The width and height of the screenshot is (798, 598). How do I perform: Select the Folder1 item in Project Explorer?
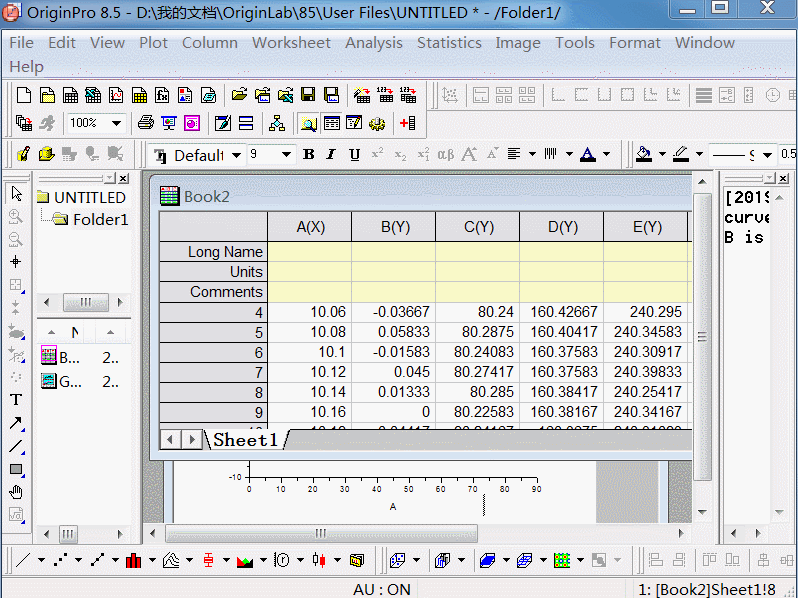(x=99, y=219)
